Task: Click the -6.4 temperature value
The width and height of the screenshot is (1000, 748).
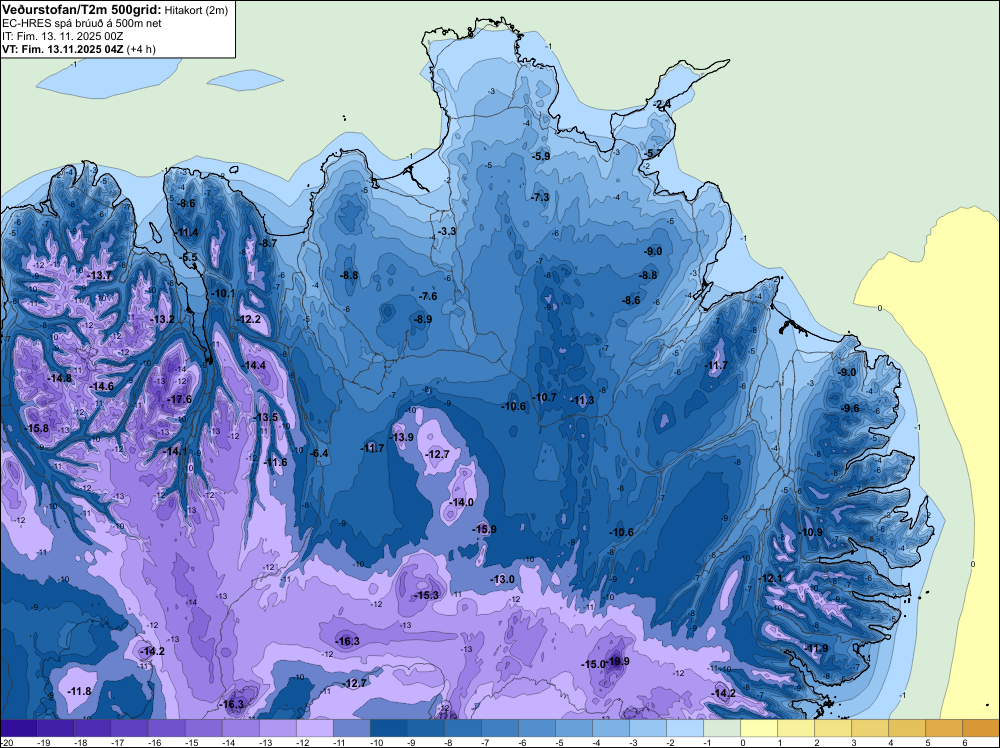Action: (320, 453)
